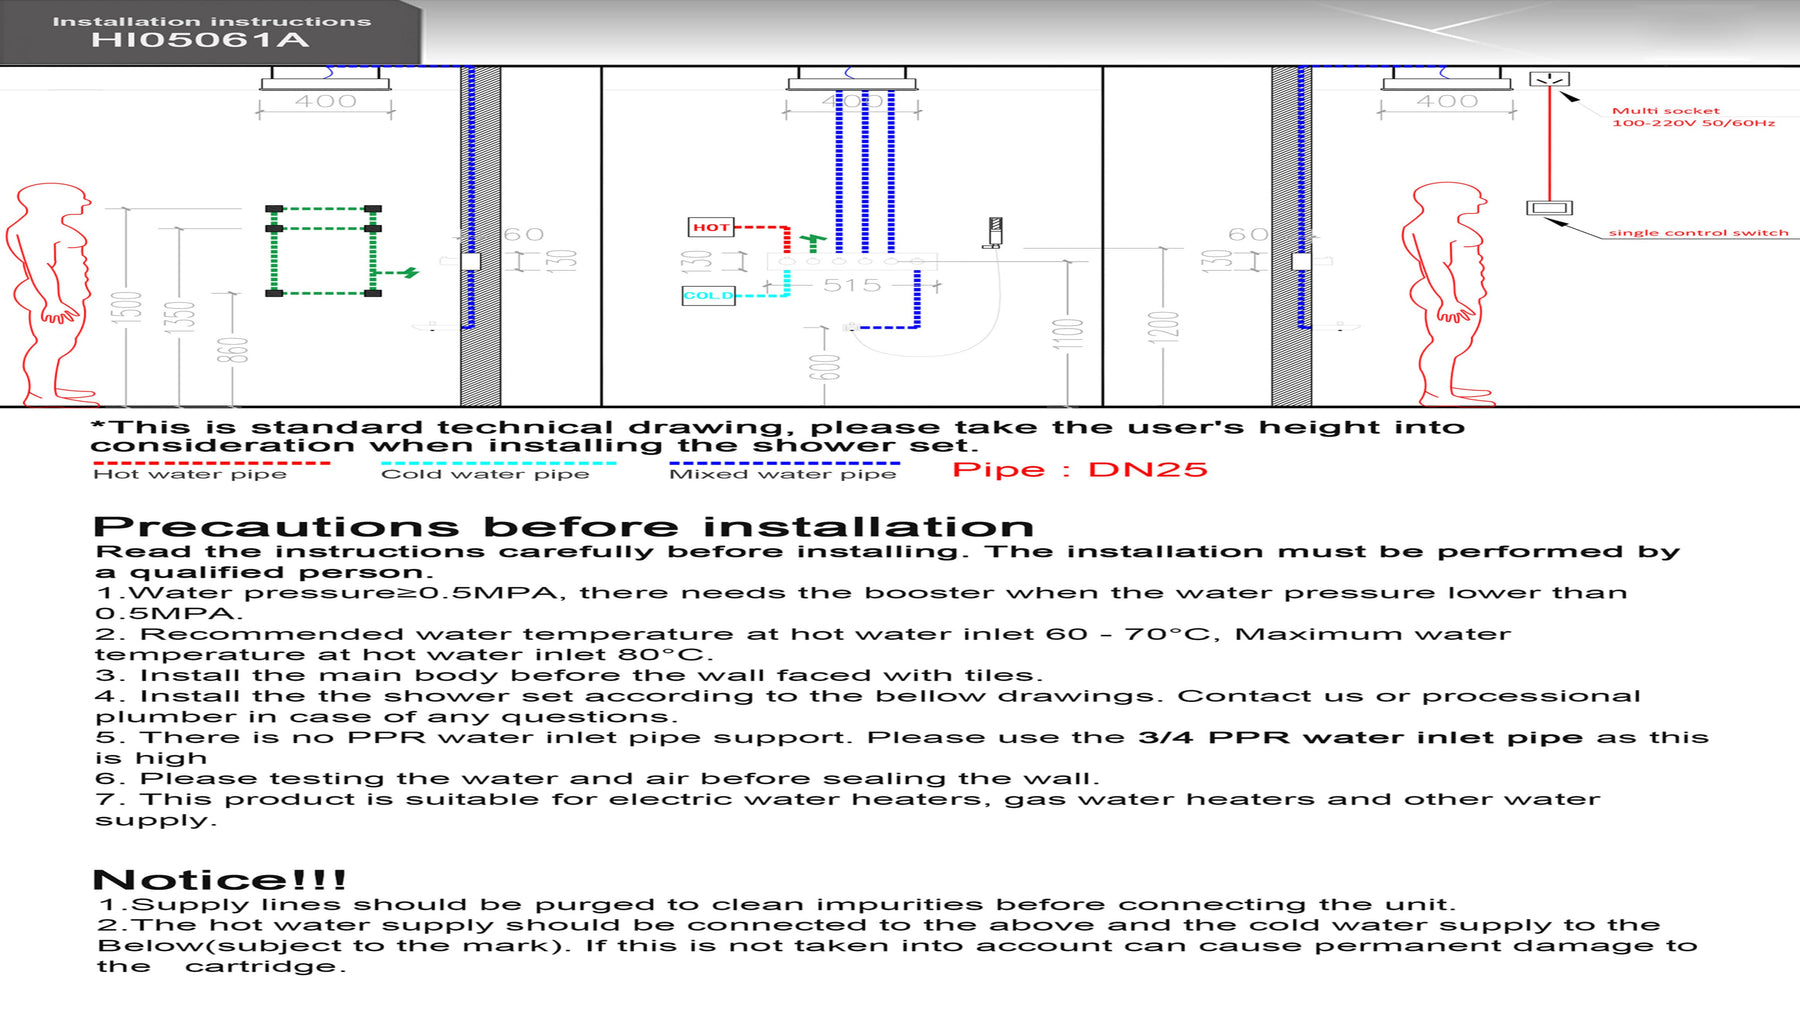The height and width of the screenshot is (1023, 1800).
Task: Click the Pipe : DN25 red text
Action: pos(1079,470)
